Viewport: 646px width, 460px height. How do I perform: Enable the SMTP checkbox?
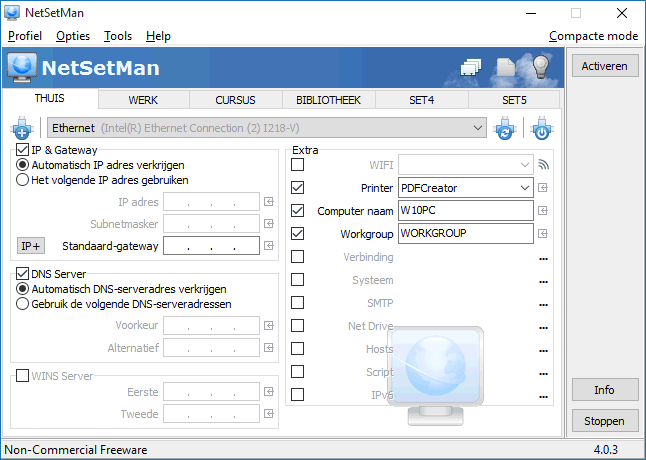[297, 303]
